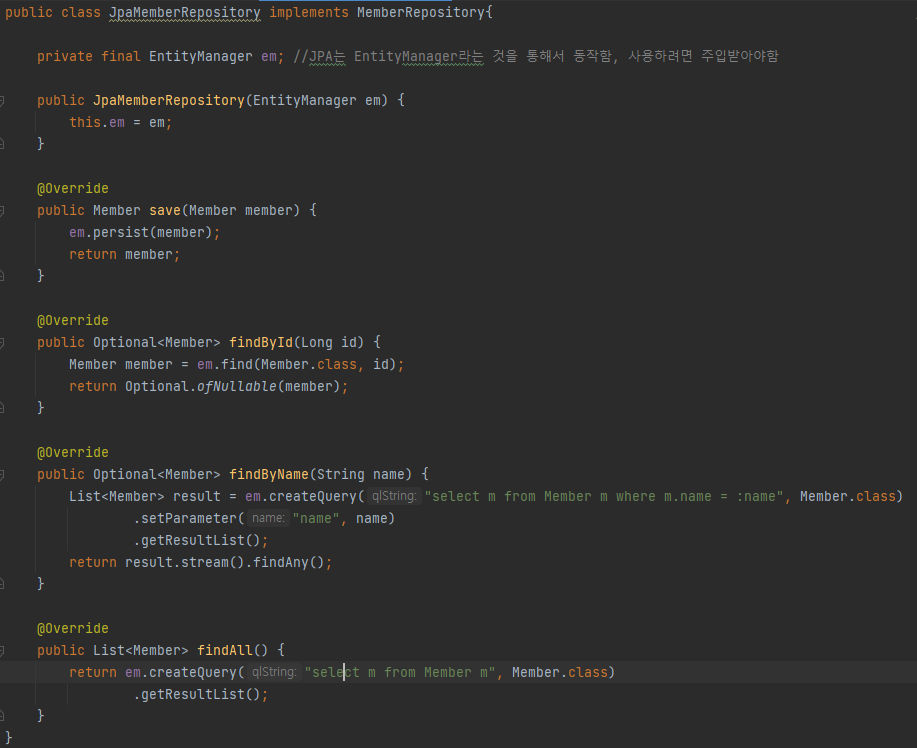Click the 'name:' parameter hint in setParameter
This screenshot has width=917, height=748.
[x=268, y=519]
